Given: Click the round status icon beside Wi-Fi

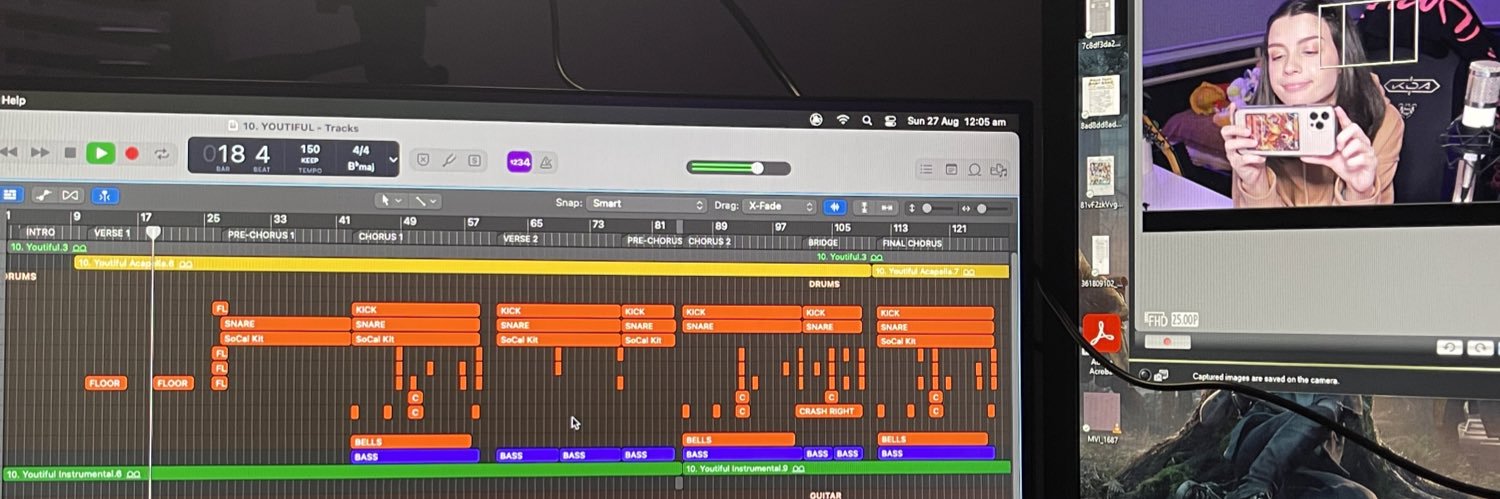Looking at the screenshot, I should (x=816, y=120).
